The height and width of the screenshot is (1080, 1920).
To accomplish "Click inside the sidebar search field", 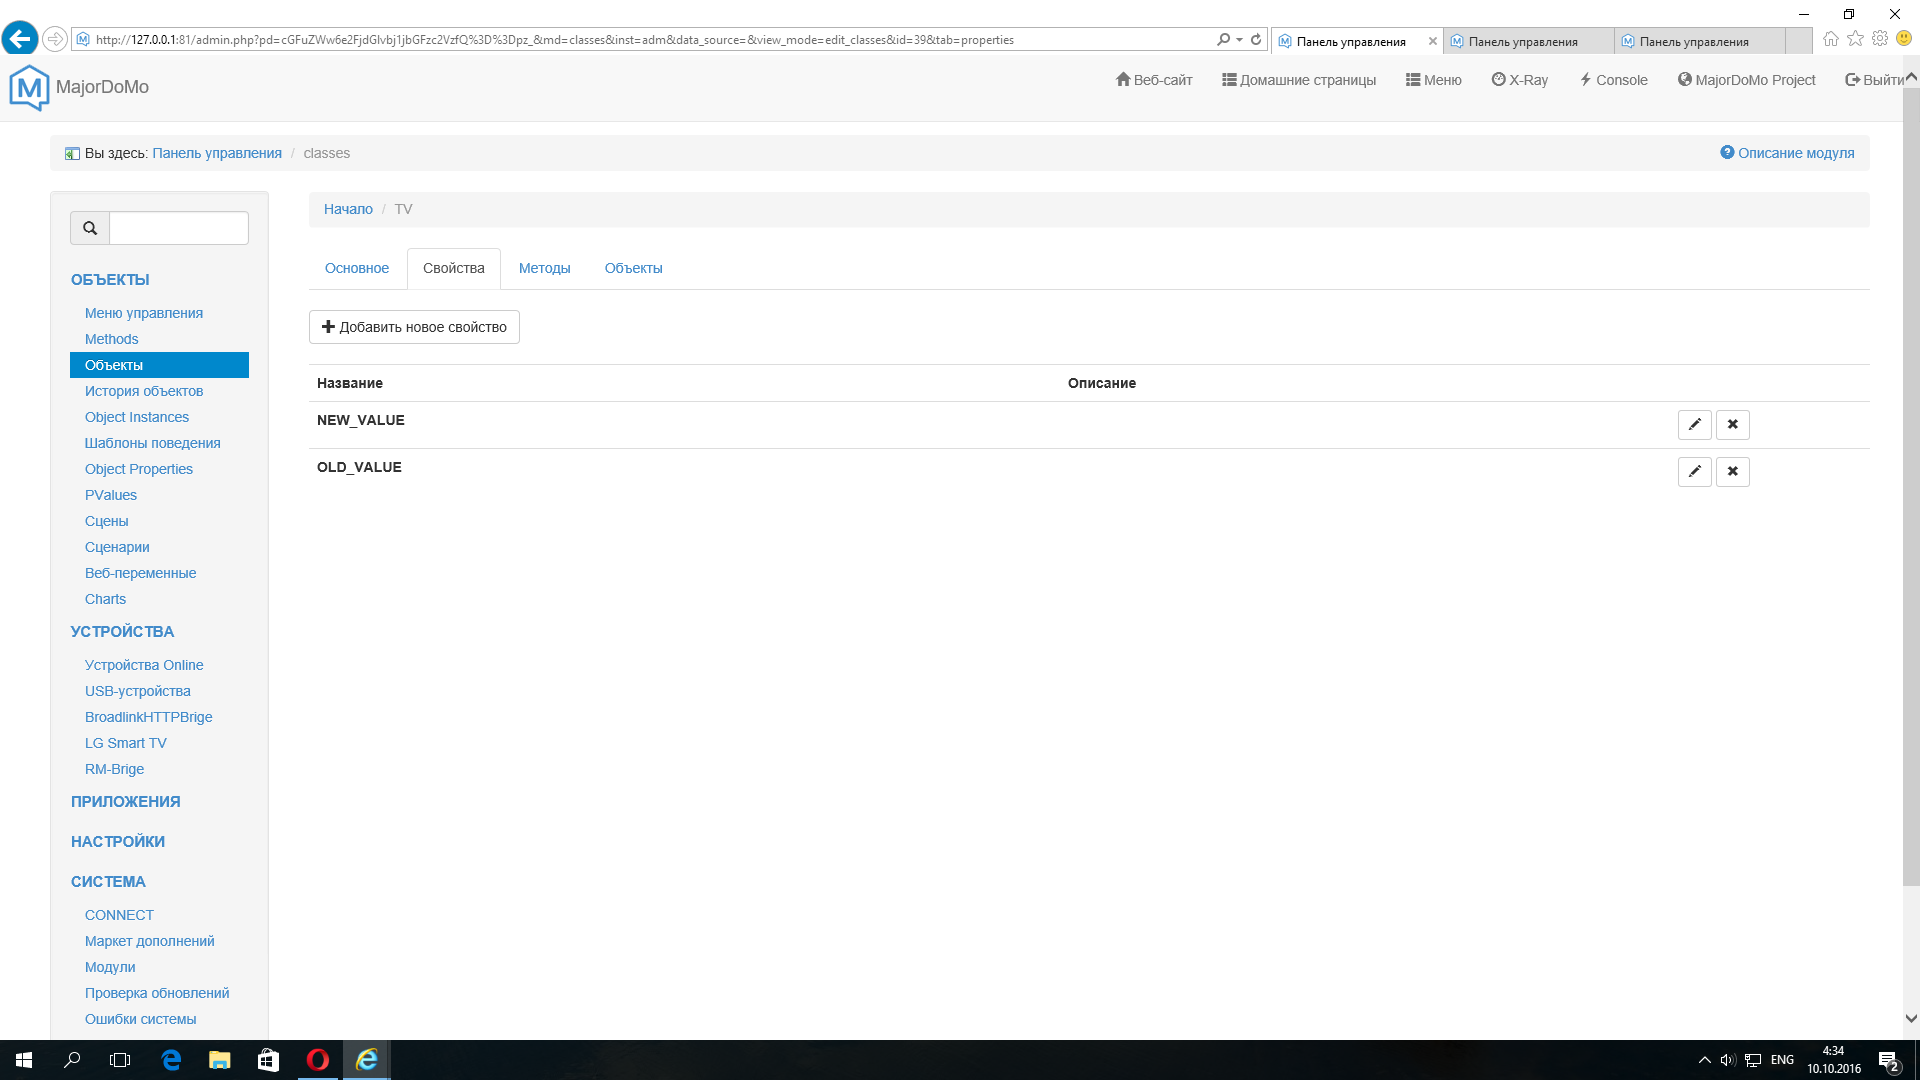I will click(x=179, y=228).
